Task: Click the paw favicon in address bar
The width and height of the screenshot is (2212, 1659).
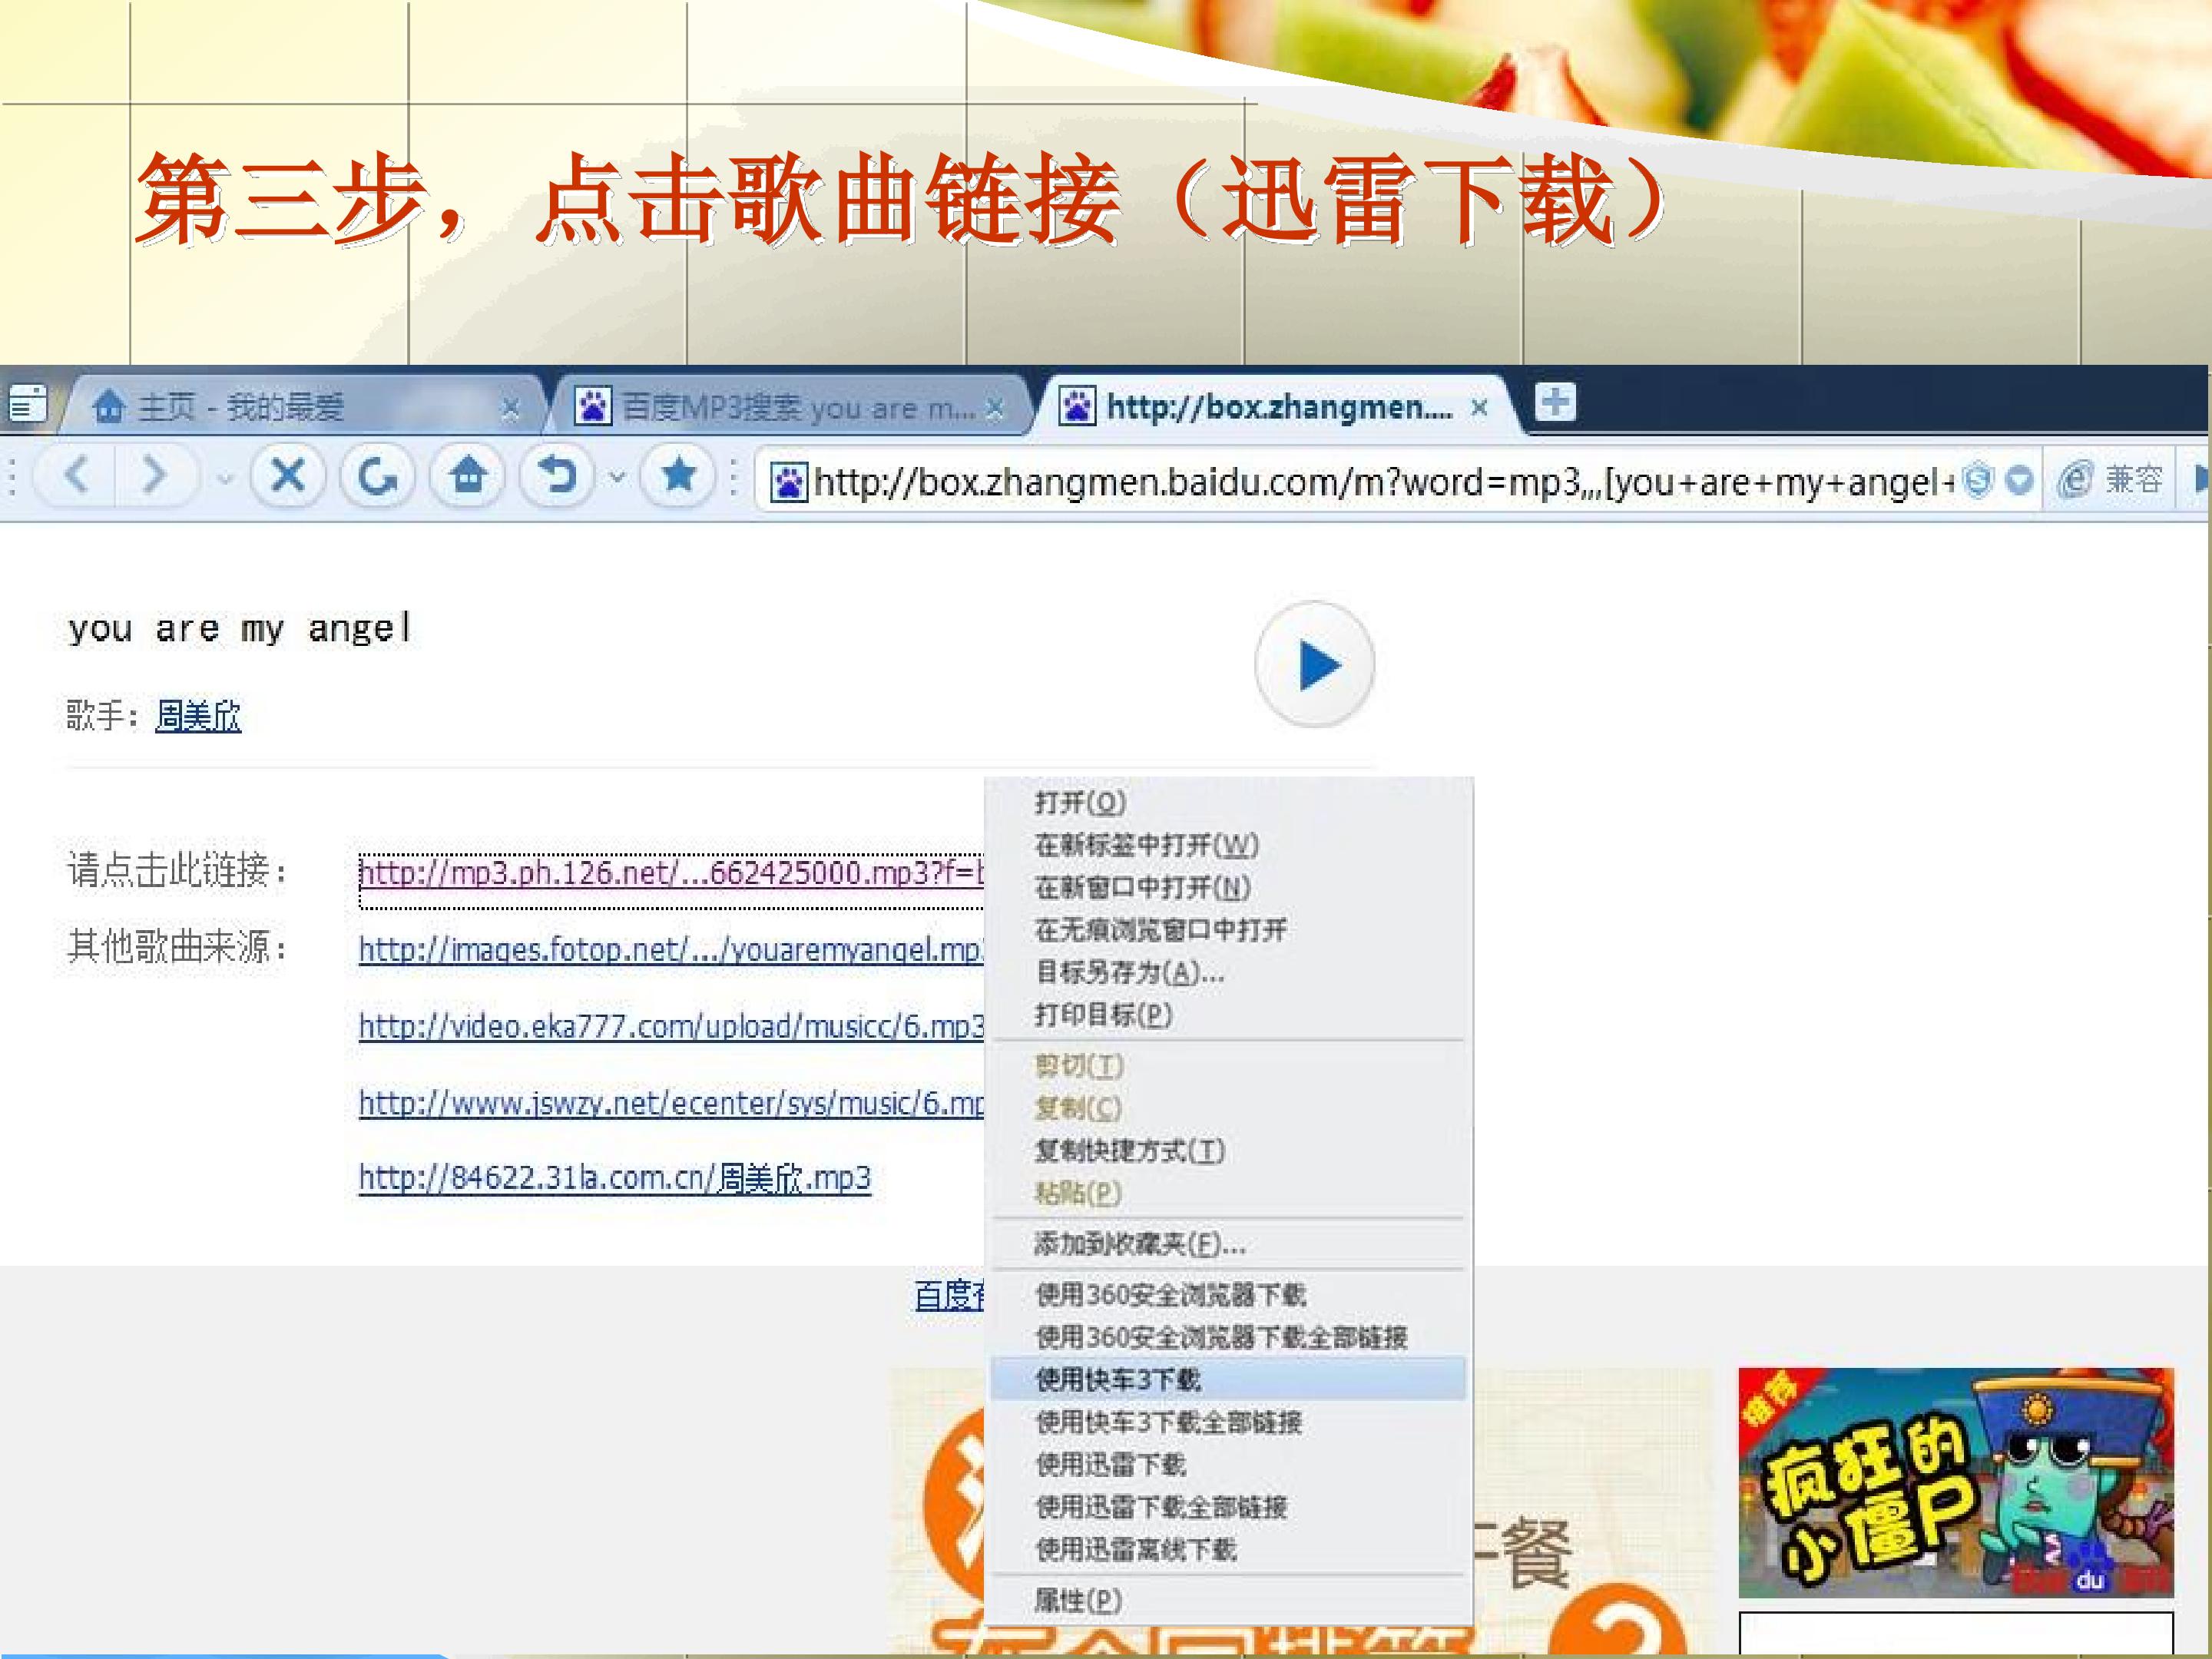Action: coord(788,483)
